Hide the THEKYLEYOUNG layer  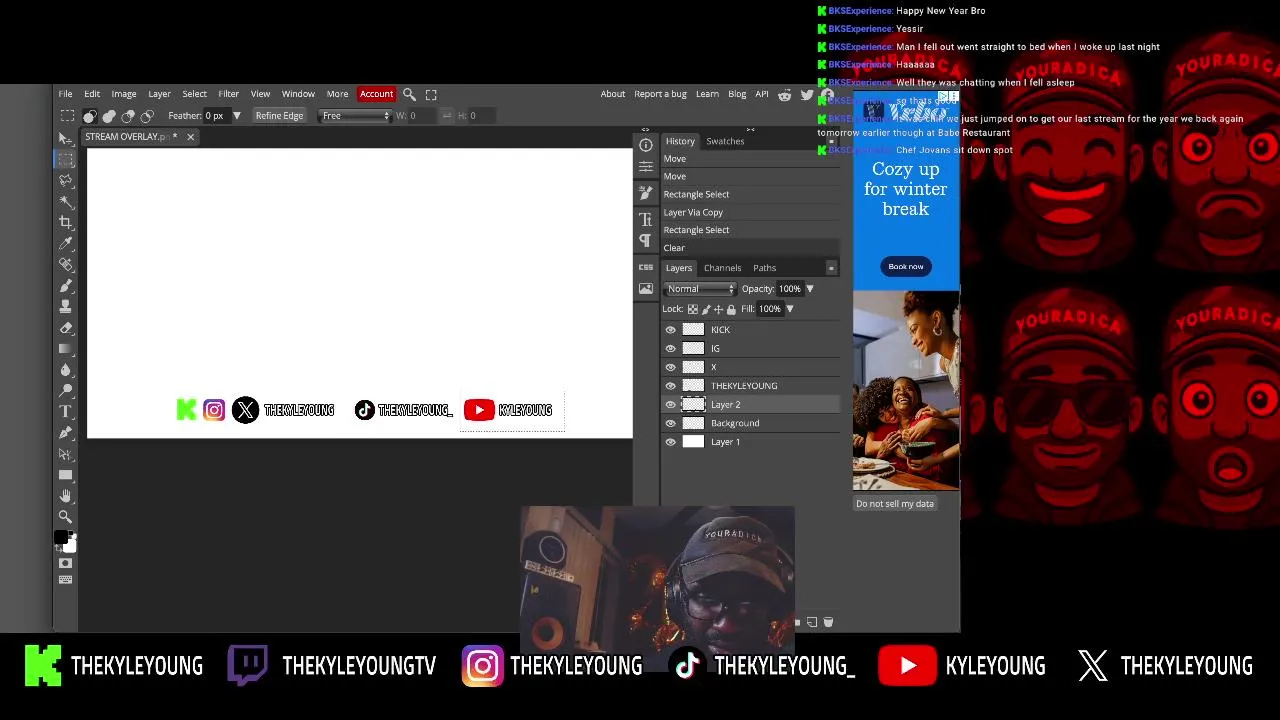pyautogui.click(x=671, y=386)
